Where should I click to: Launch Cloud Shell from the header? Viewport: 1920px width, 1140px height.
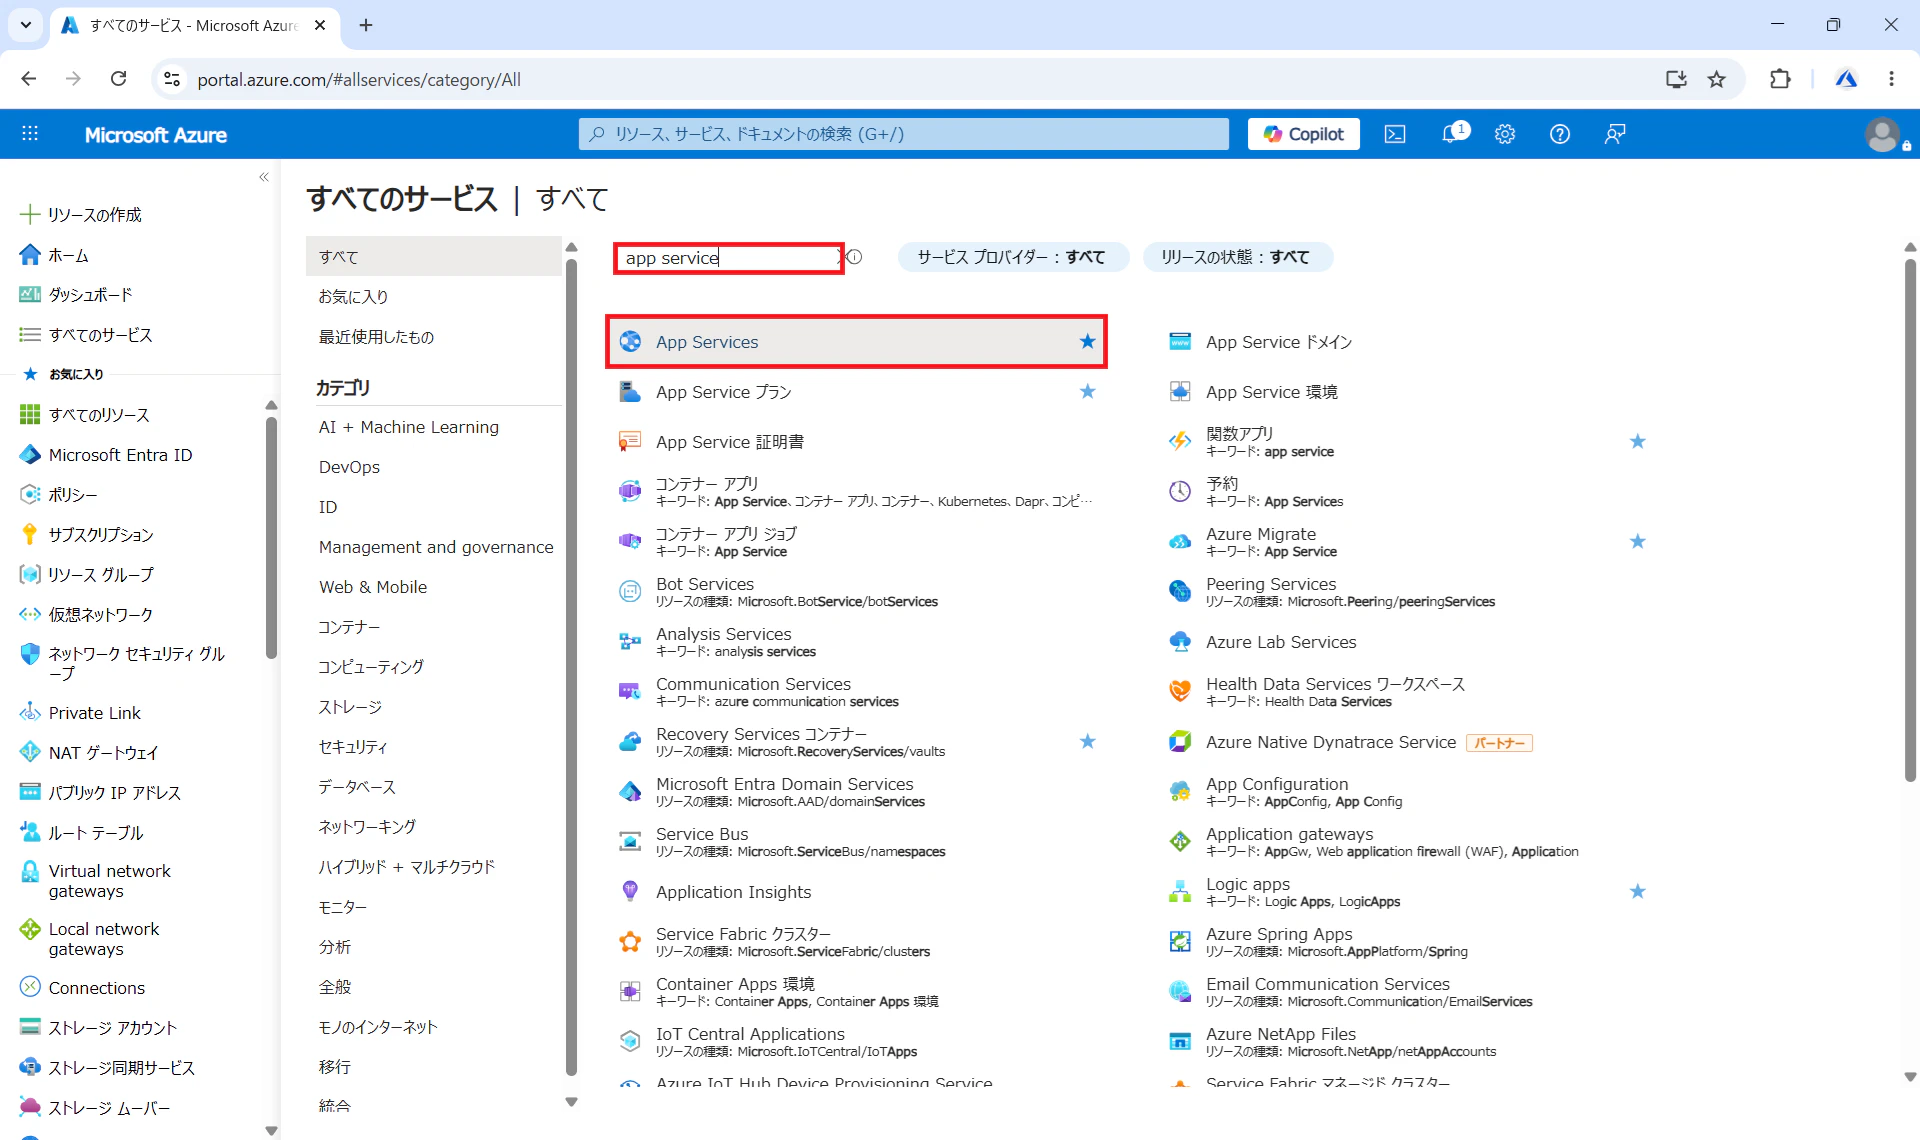click(x=1395, y=134)
